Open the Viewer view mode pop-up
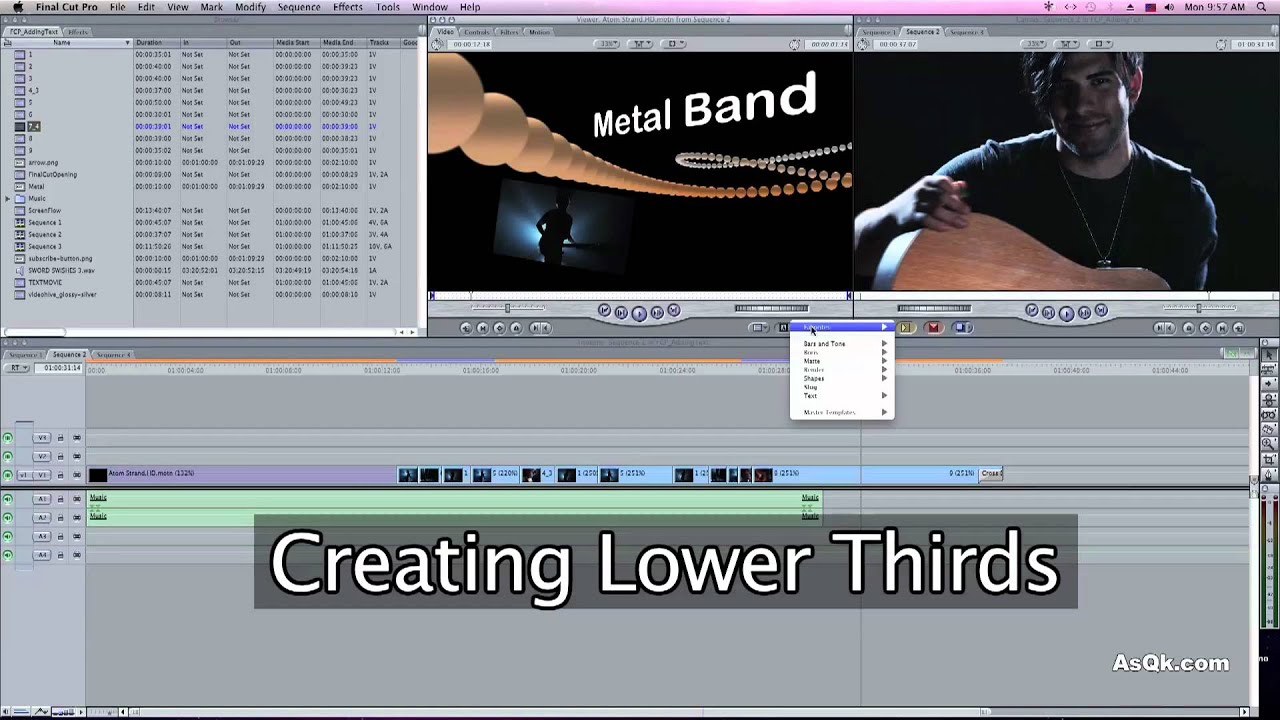Image resolution: width=1280 pixels, height=720 pixels. point(675,44)
